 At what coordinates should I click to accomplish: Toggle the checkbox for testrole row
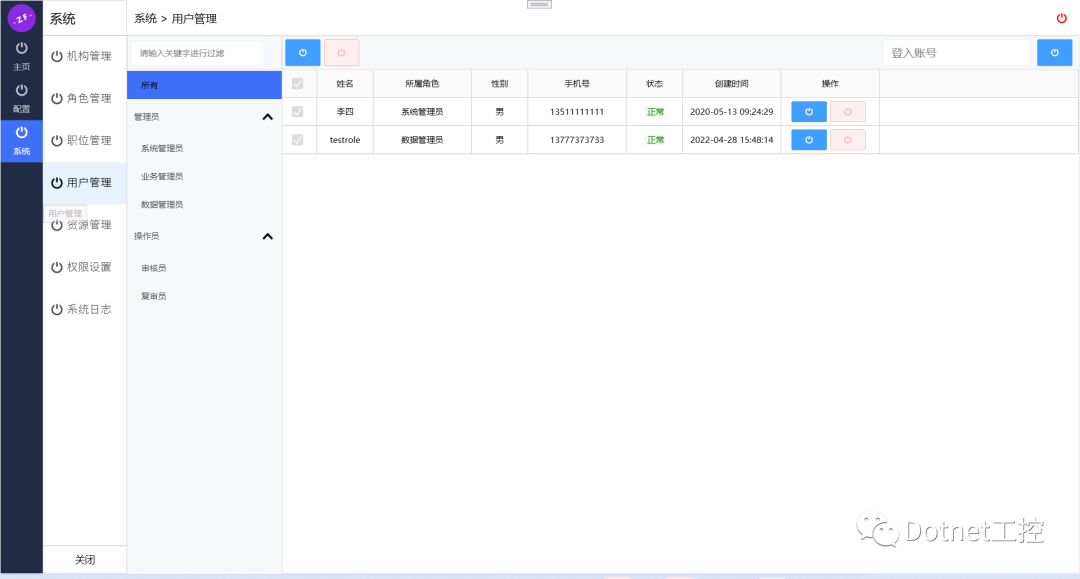298,140
